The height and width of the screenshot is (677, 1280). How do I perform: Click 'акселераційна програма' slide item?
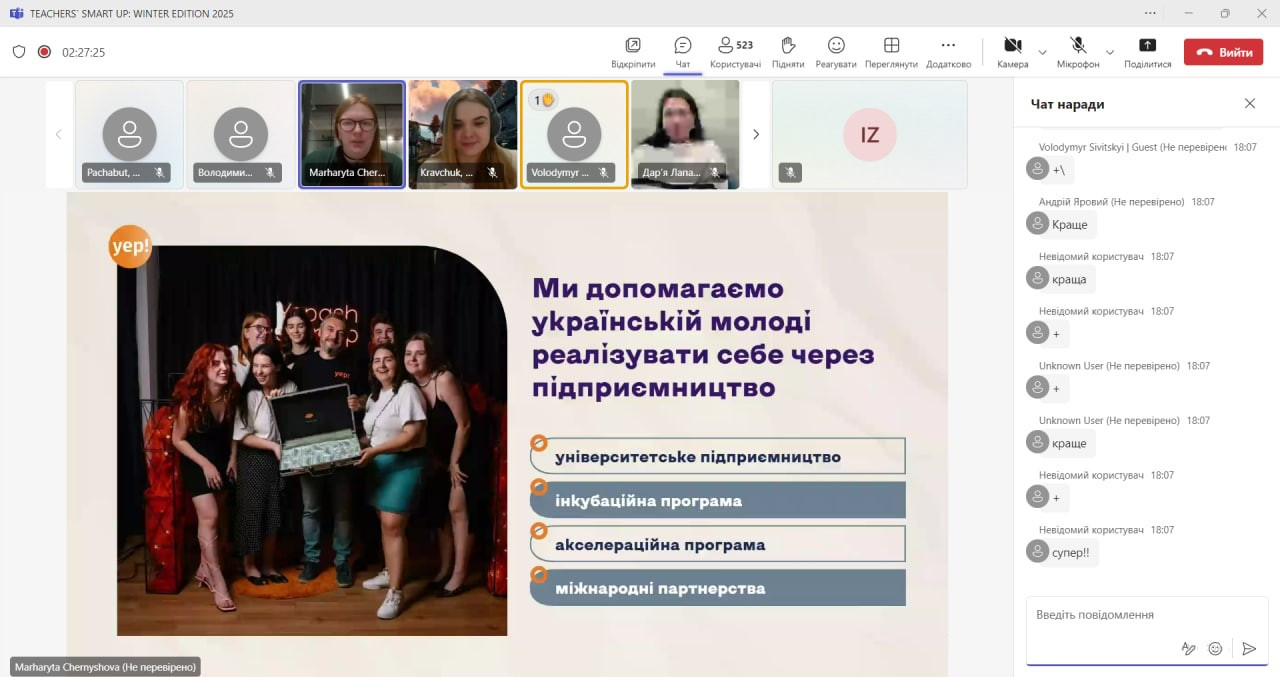pyautogui.click(x=718, y=544)
